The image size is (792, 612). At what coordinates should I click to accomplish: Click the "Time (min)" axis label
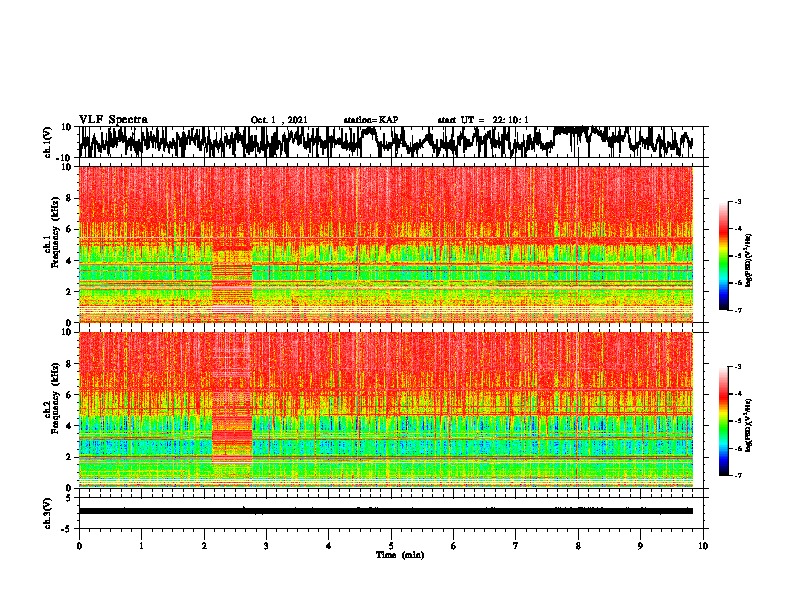pos(400,555)
